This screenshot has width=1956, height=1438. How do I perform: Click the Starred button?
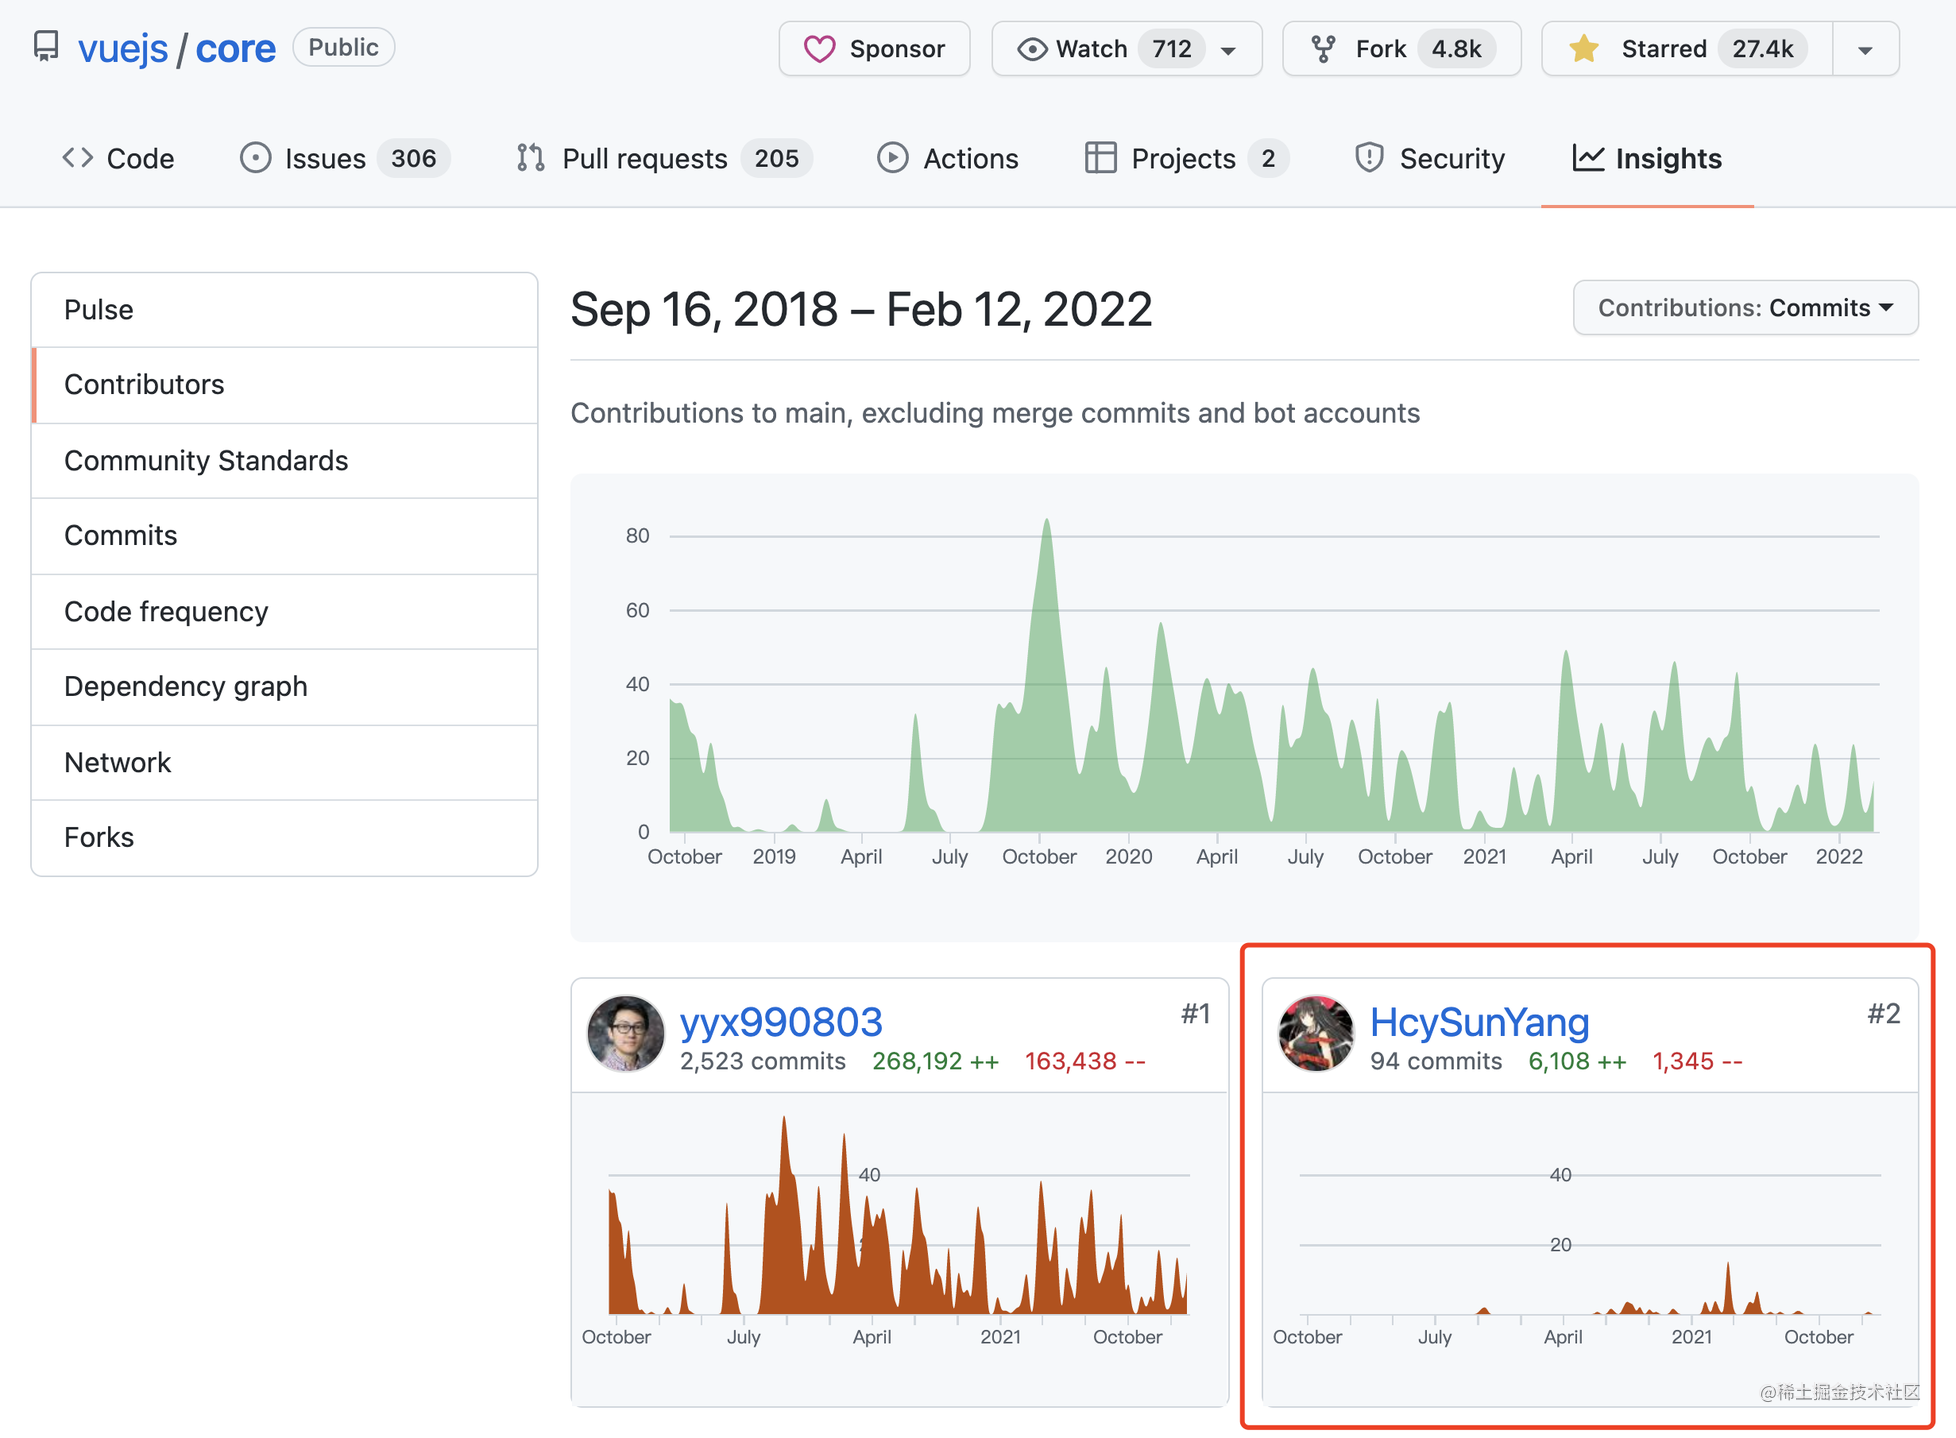click(1687, 49)
